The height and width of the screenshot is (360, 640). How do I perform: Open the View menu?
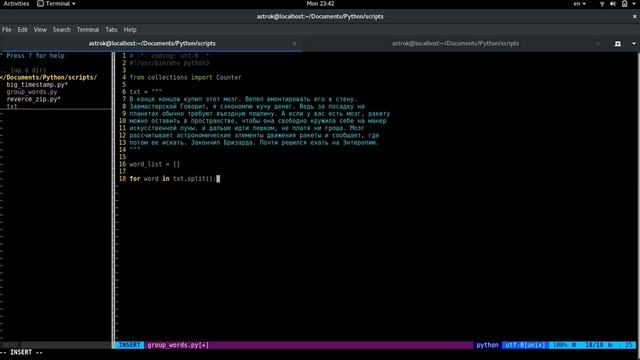[x=40, y=30]
